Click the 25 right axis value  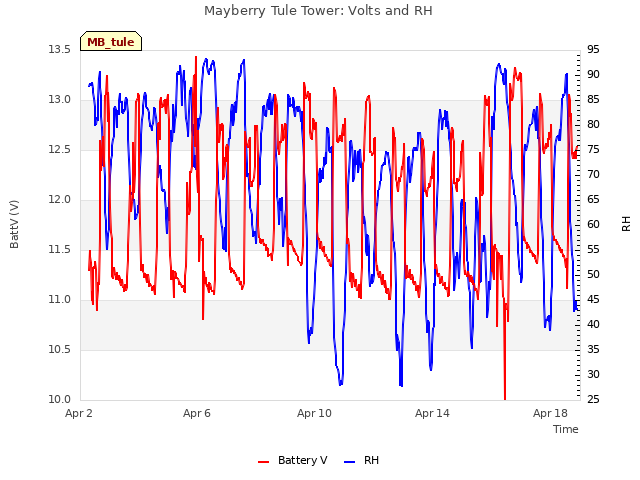pos(593,399)
